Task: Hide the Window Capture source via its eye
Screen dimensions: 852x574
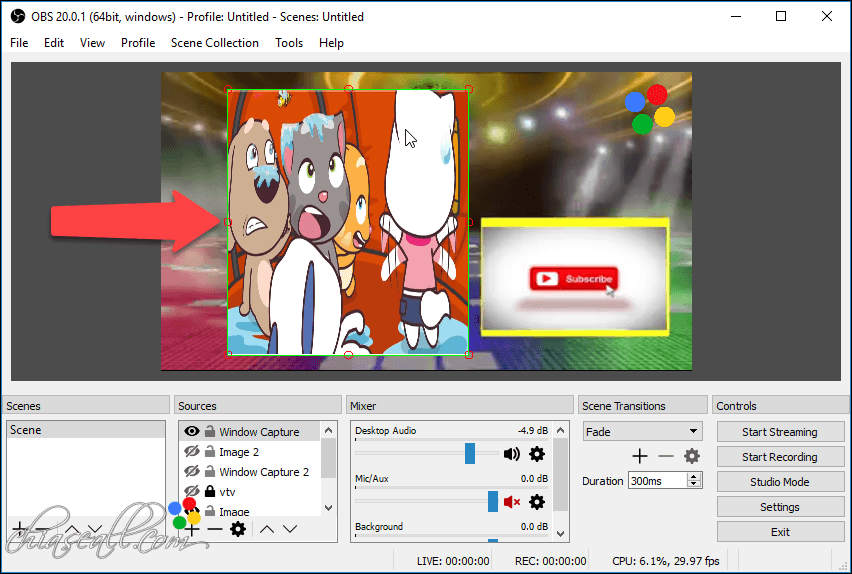Action: coord(192,432)
